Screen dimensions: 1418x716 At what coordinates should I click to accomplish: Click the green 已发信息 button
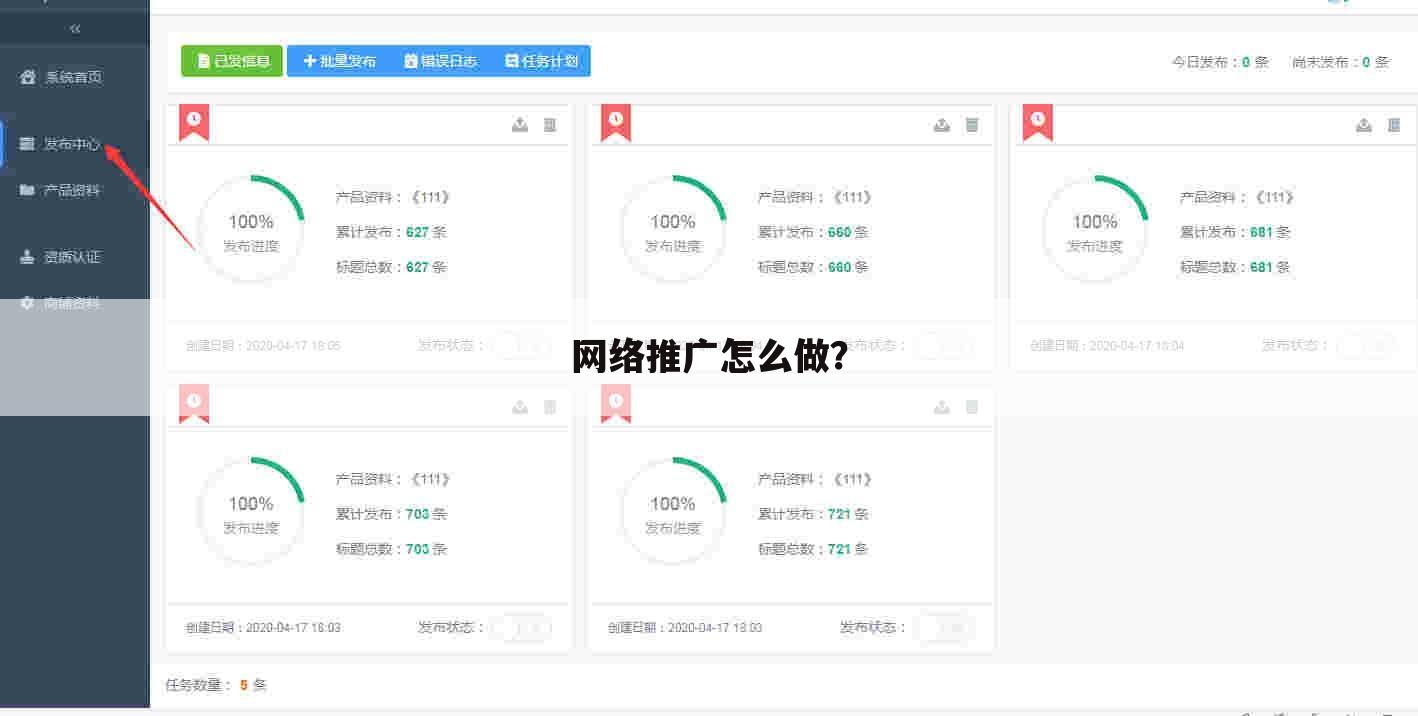point(231,60)
